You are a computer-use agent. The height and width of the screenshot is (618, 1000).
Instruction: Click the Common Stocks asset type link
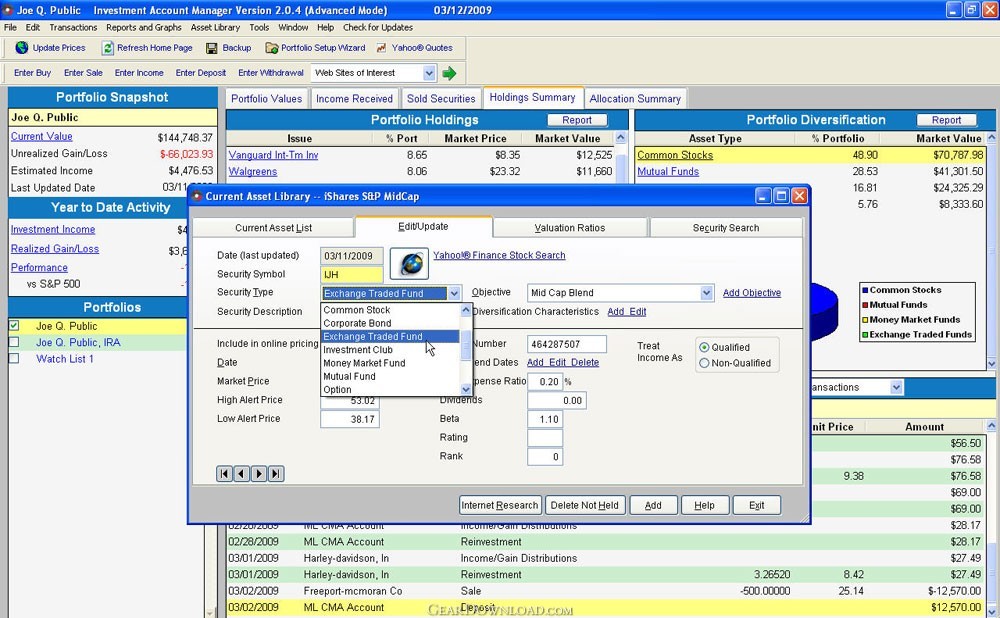click(675, 155)
